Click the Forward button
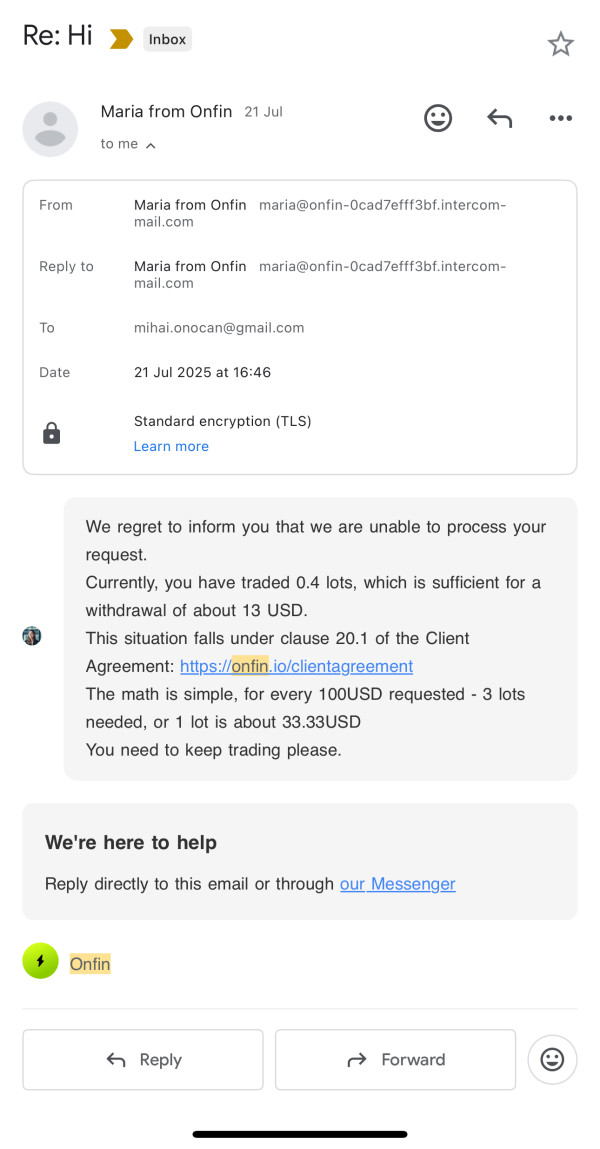 pos(395,1059)
